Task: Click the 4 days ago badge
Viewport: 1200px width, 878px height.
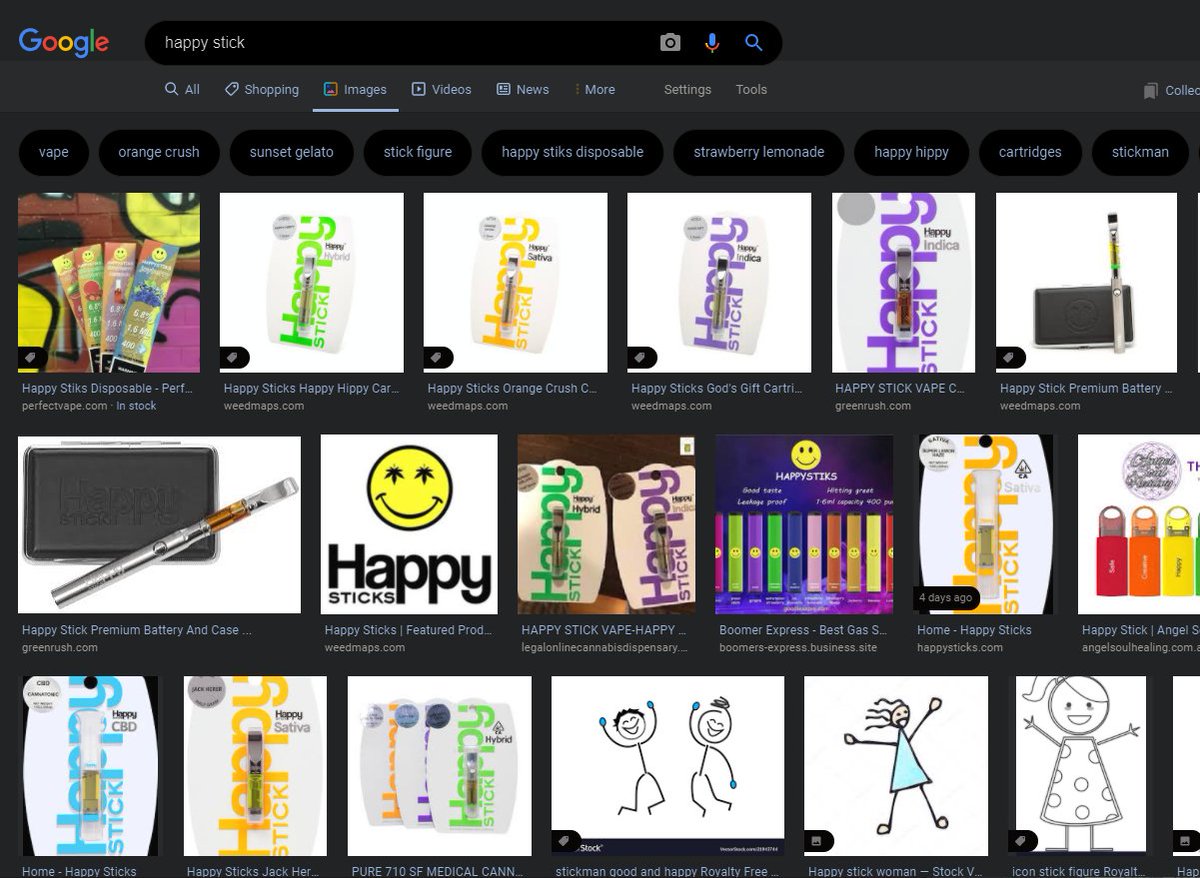Action: coord(946,598)
